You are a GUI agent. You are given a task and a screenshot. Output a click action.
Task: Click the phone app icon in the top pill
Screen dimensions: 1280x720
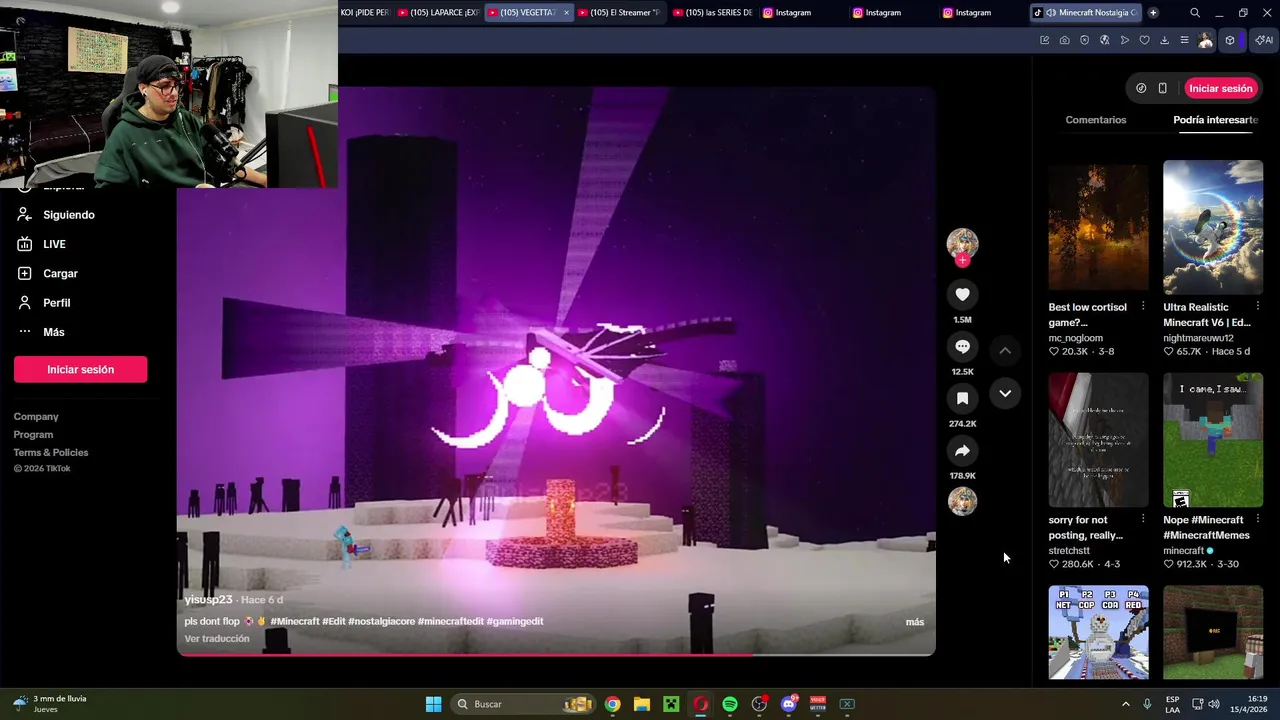(1162, 88)
